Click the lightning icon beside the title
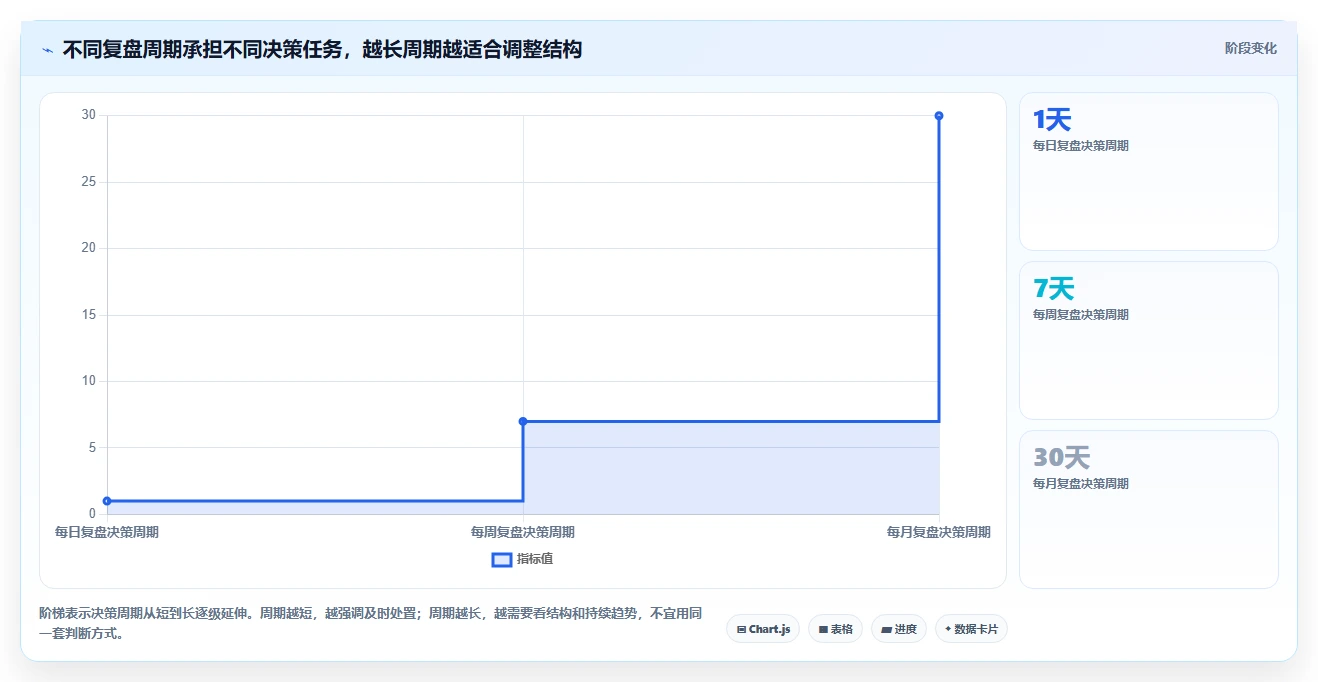 point(47,49)
